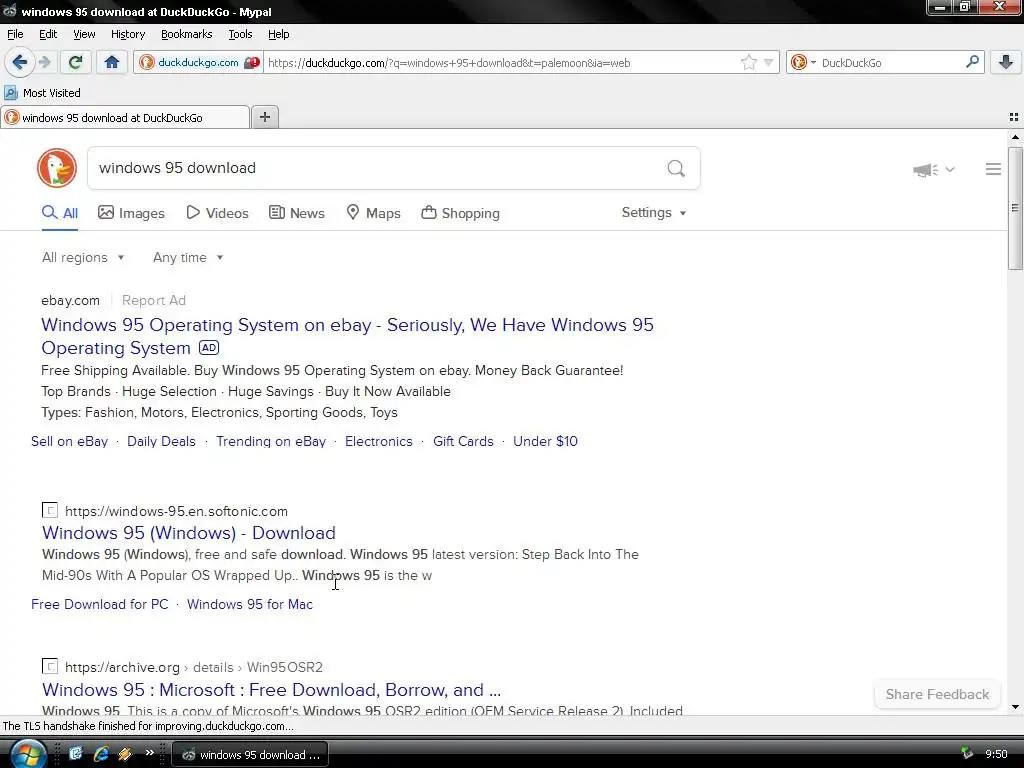
Task: Reload the current page
Action: click(75, 63)
